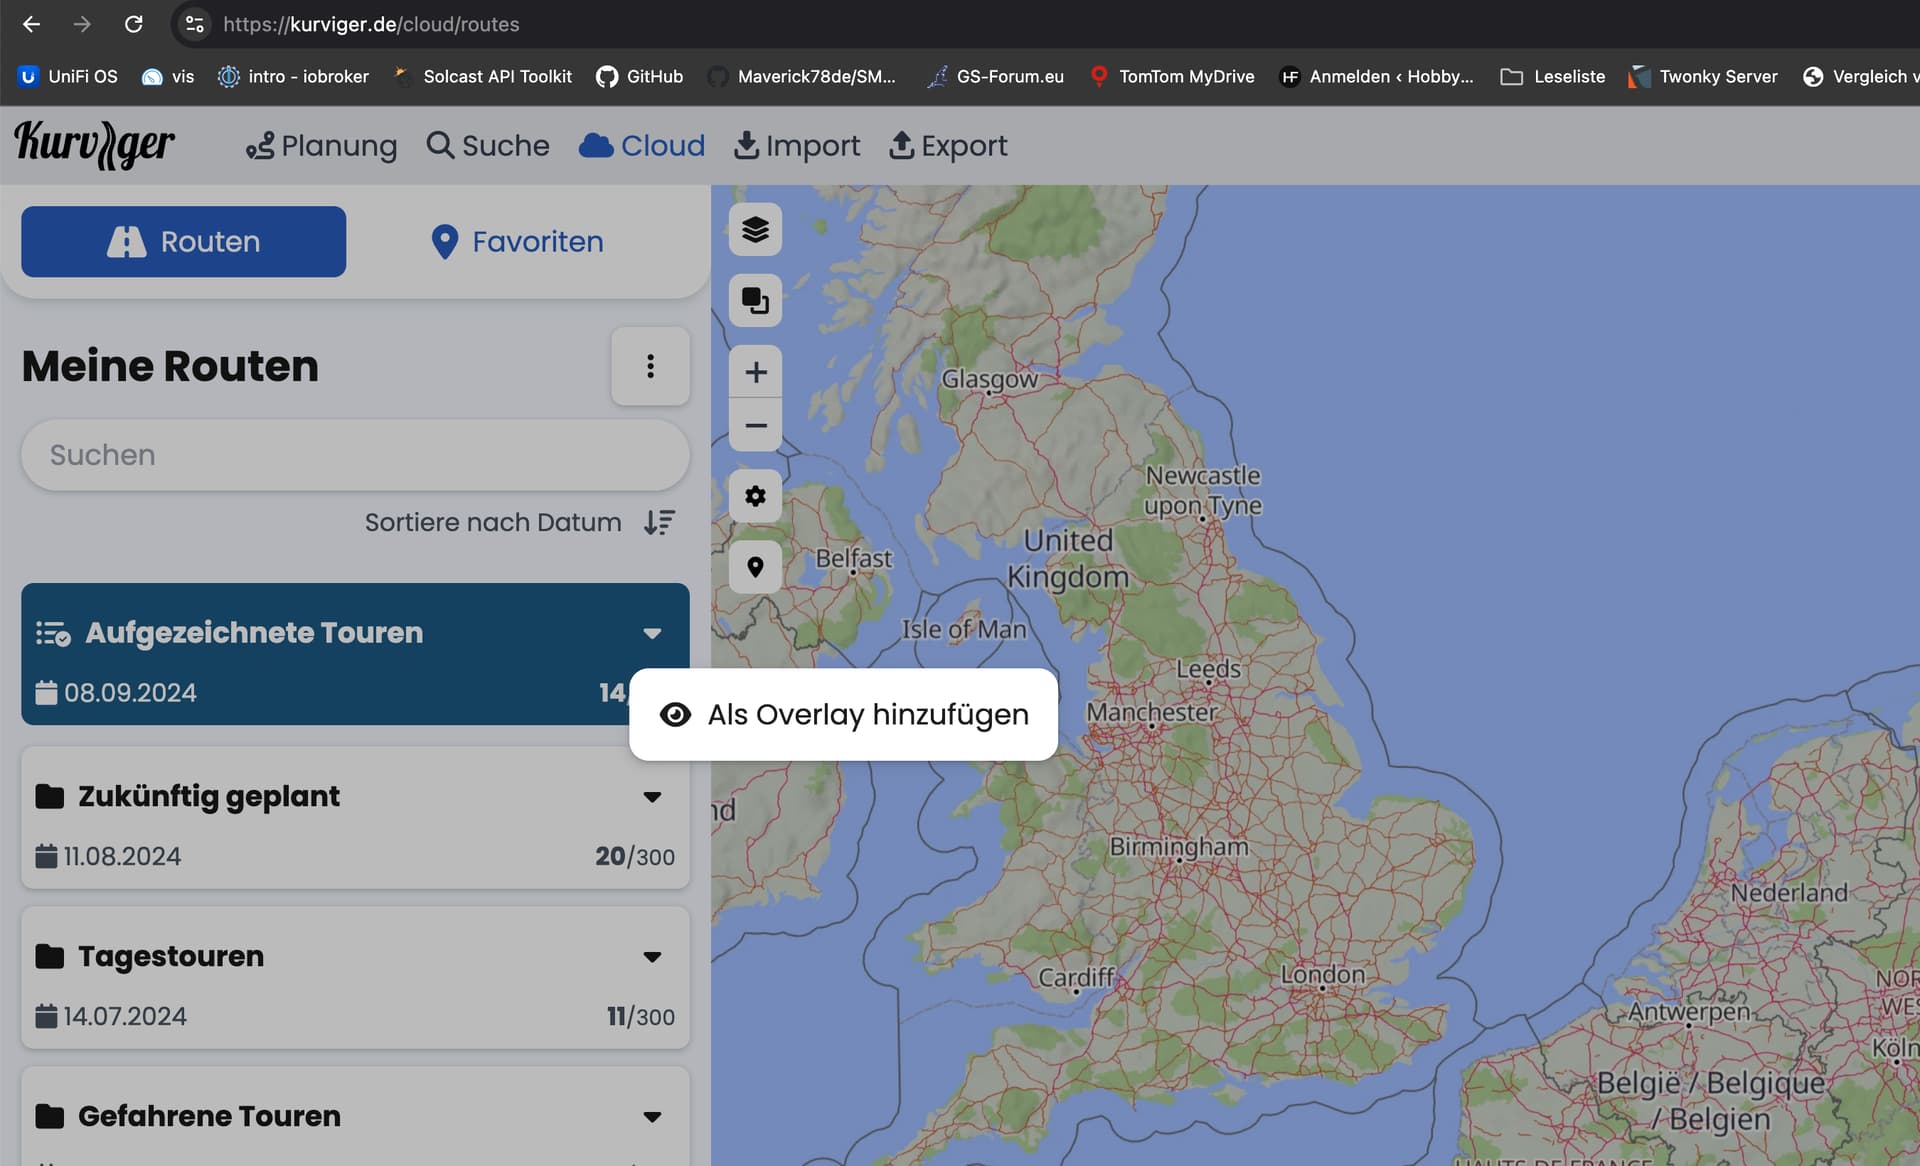Image resolution: width=1920 pixels, height=1166 pixels.
Task: Focus the Suchen route search field
Action: (355, 455)
